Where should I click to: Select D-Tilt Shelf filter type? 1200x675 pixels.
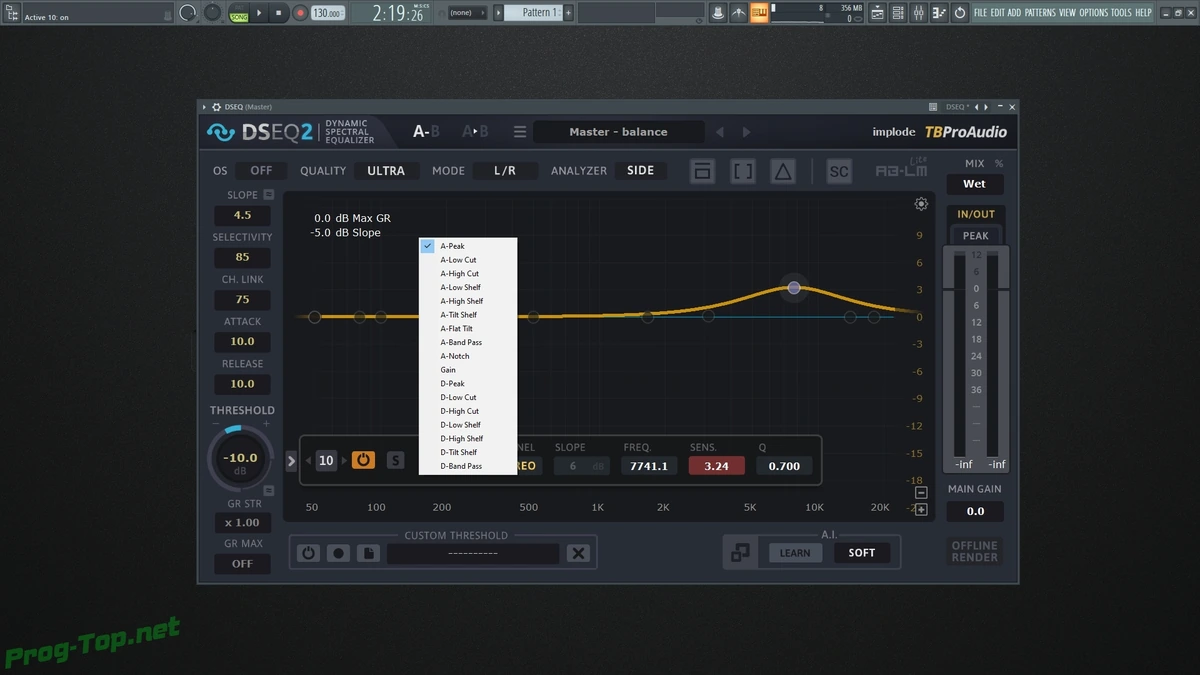point(467,452)
